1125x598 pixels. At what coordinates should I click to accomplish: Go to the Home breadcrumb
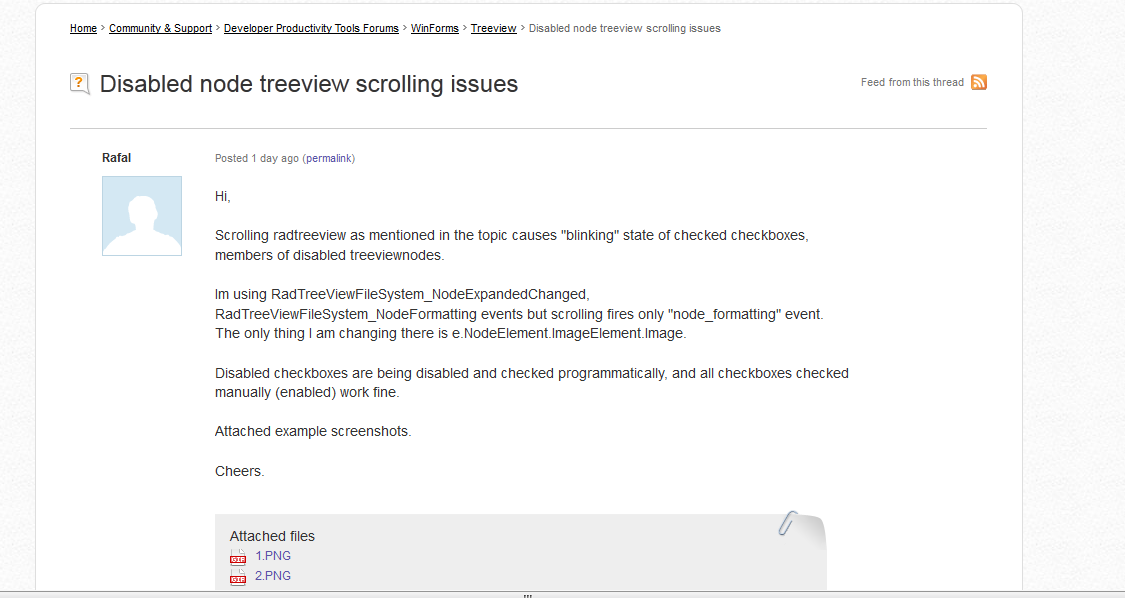pyautogui.click(x=83, y=28)
